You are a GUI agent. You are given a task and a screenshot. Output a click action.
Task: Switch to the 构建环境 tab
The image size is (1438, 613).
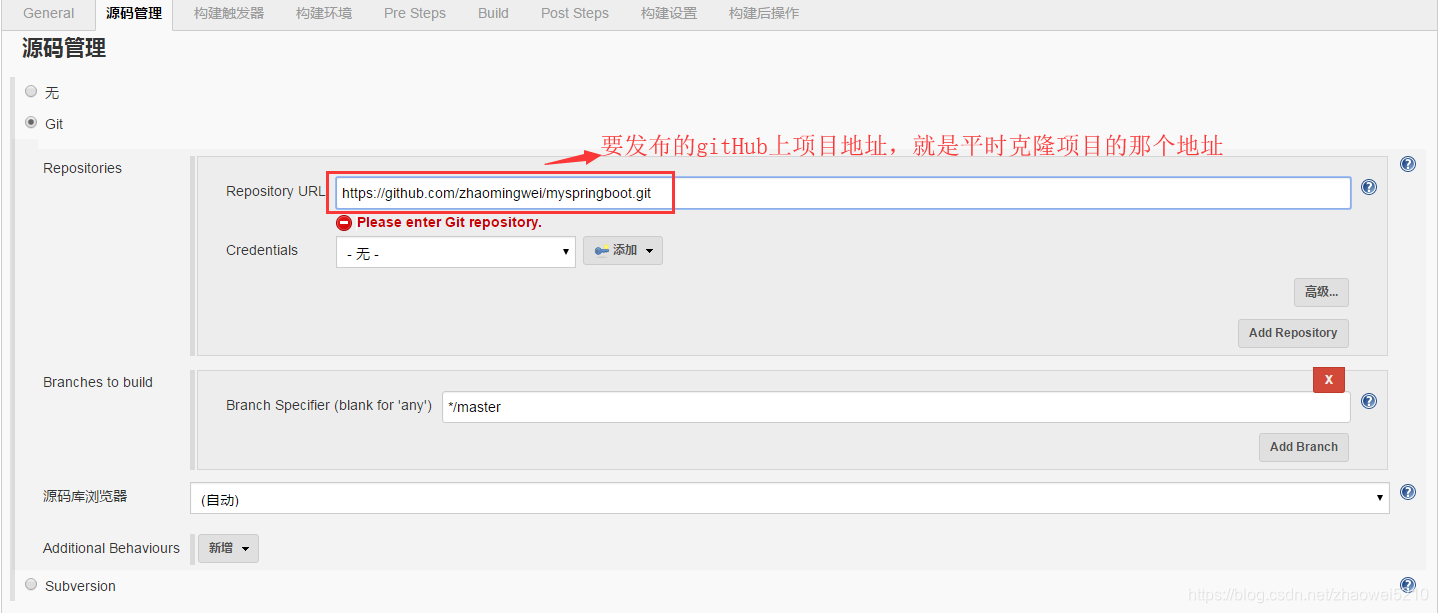(324, 13)
